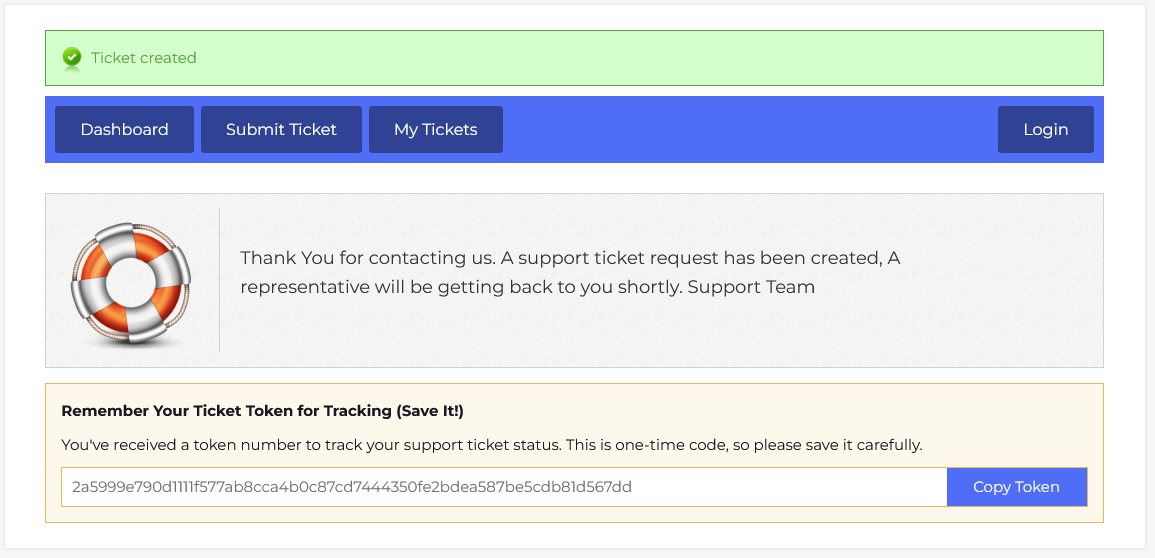Viewport: 1155px width, 558px height.
Task: Open the Dashboard page
Action: pyautogui.click(x=124, y=130)
